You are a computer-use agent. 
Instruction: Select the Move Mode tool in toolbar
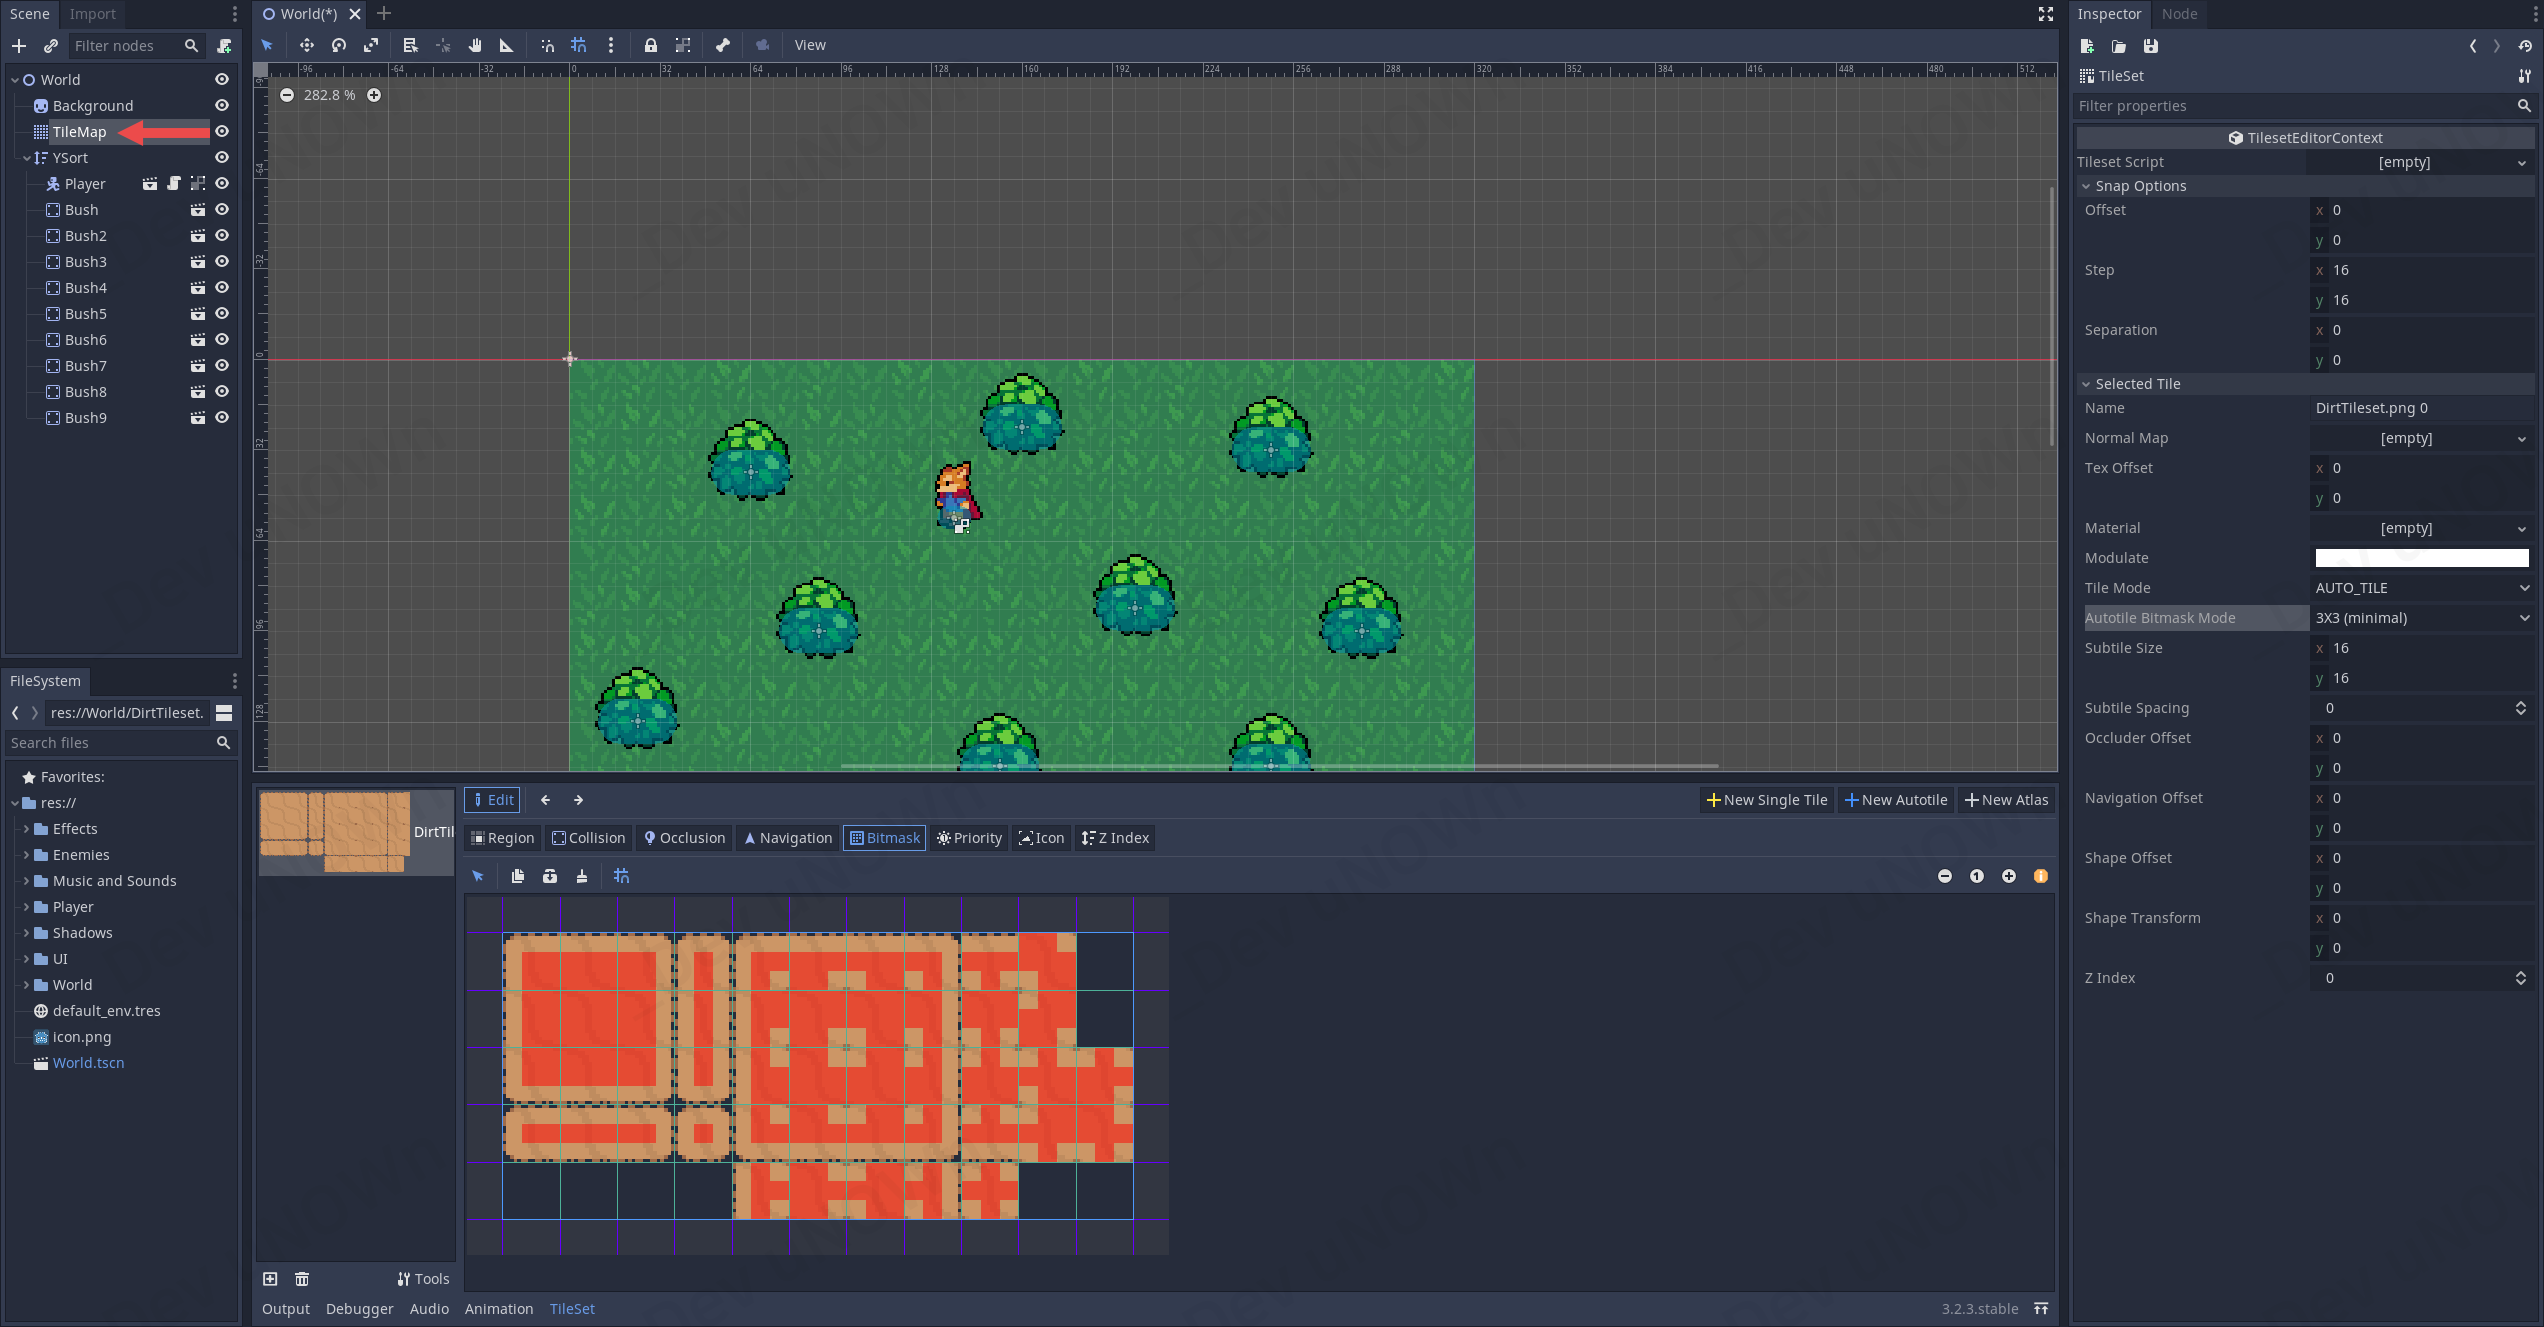pos(306,45)
